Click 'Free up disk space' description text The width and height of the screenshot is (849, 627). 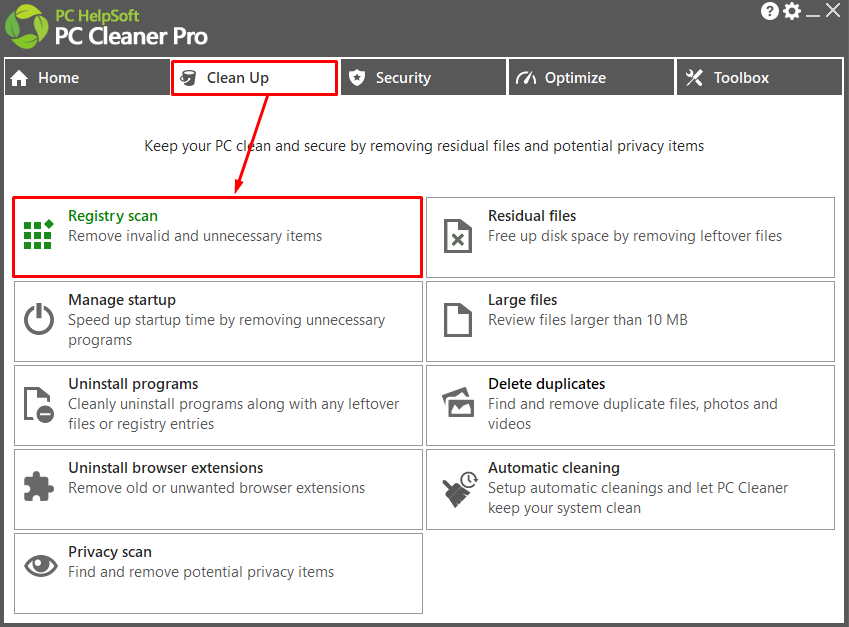(635, 236)
